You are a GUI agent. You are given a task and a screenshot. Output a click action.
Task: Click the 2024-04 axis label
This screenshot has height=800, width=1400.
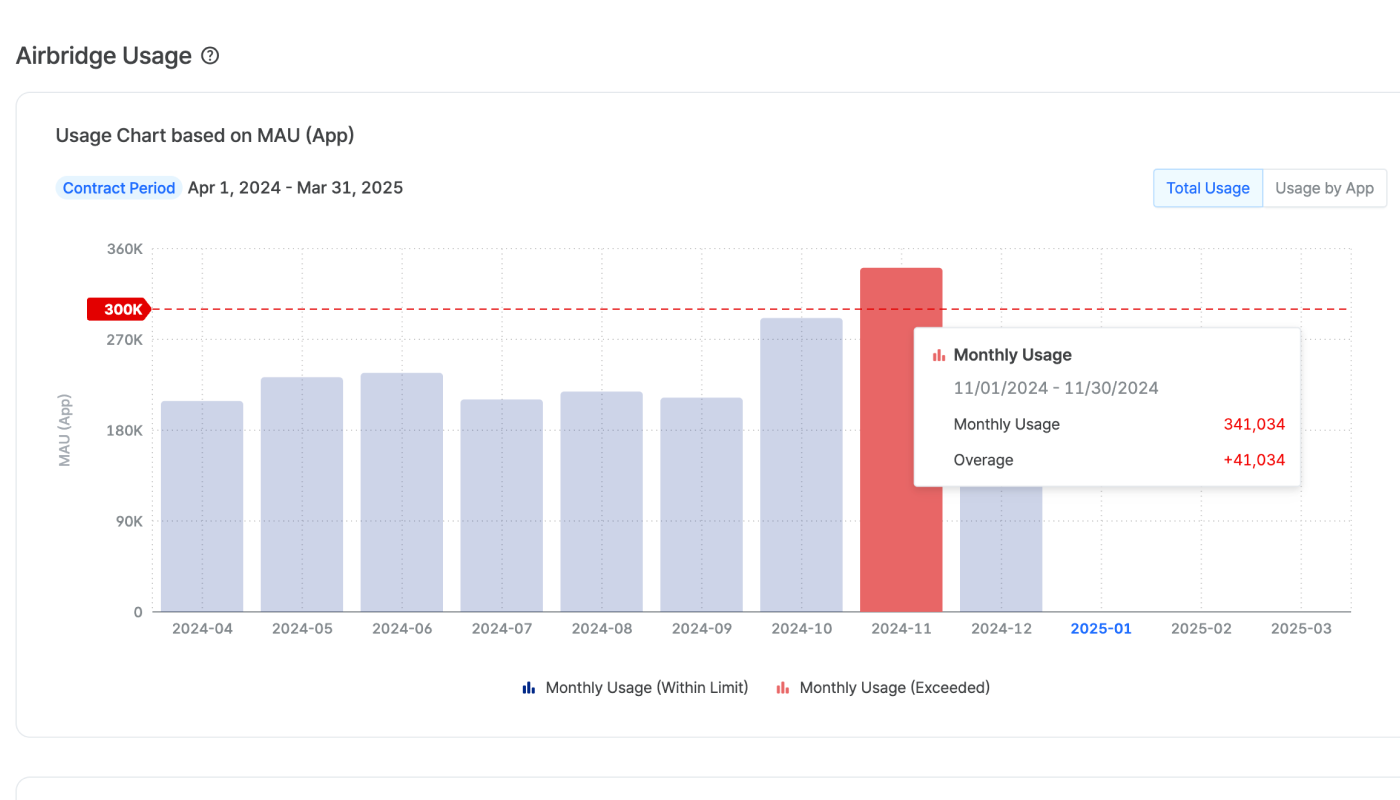click(202, 629)
